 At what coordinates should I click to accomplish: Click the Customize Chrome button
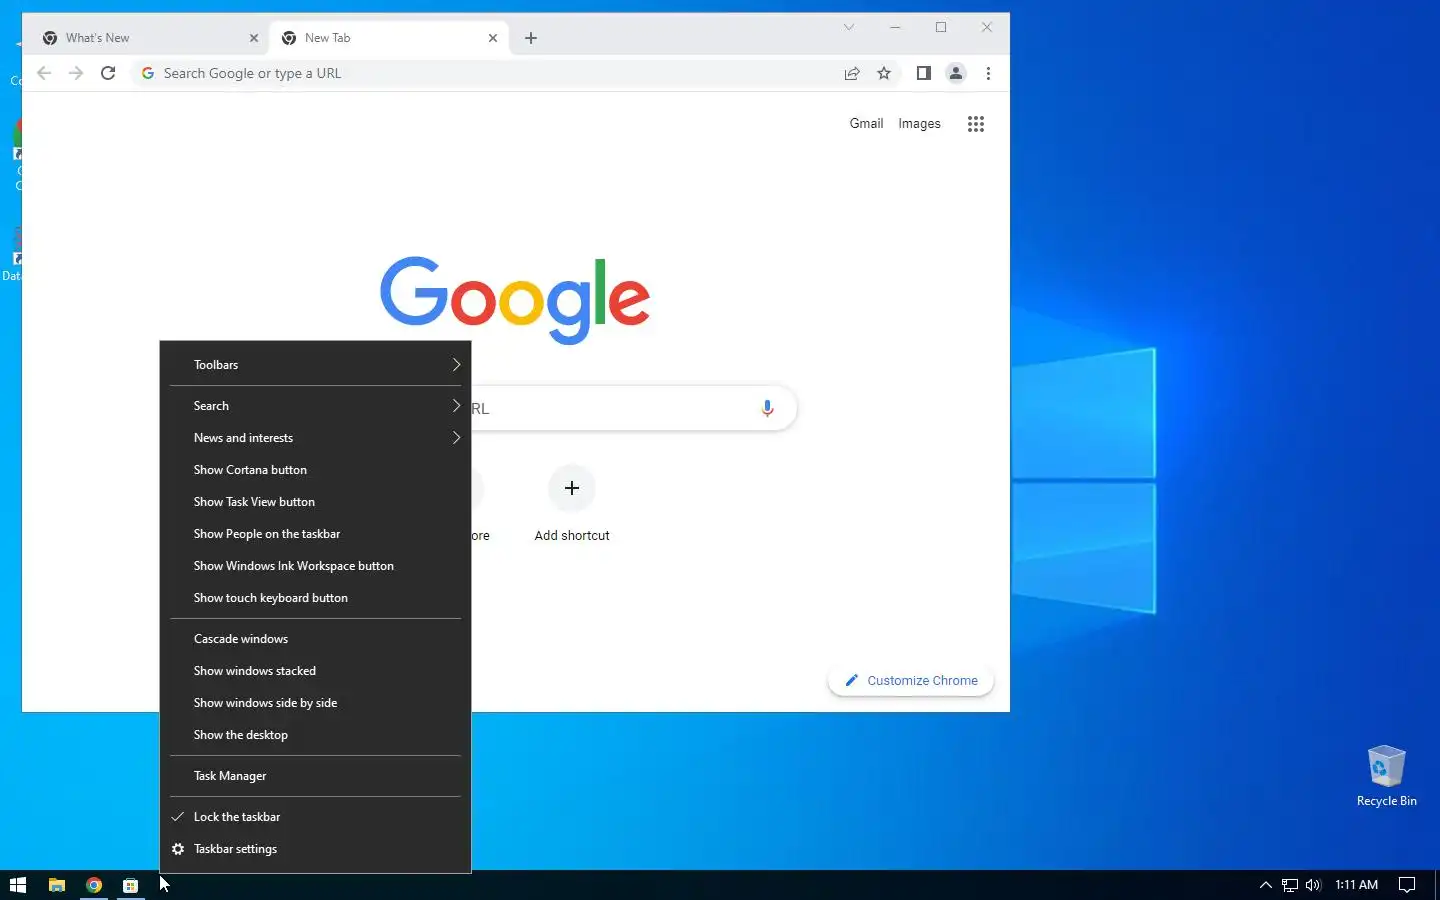(911, 680)
